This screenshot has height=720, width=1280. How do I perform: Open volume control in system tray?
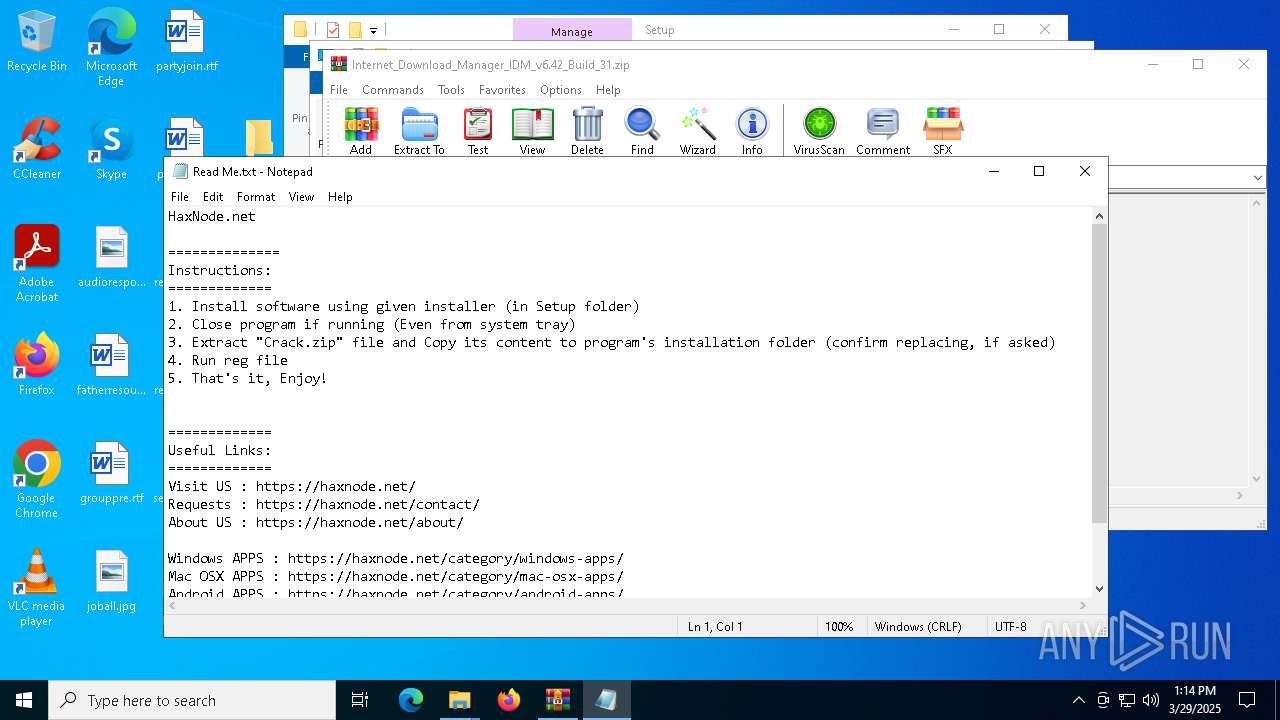click(x=1151, y=700)
